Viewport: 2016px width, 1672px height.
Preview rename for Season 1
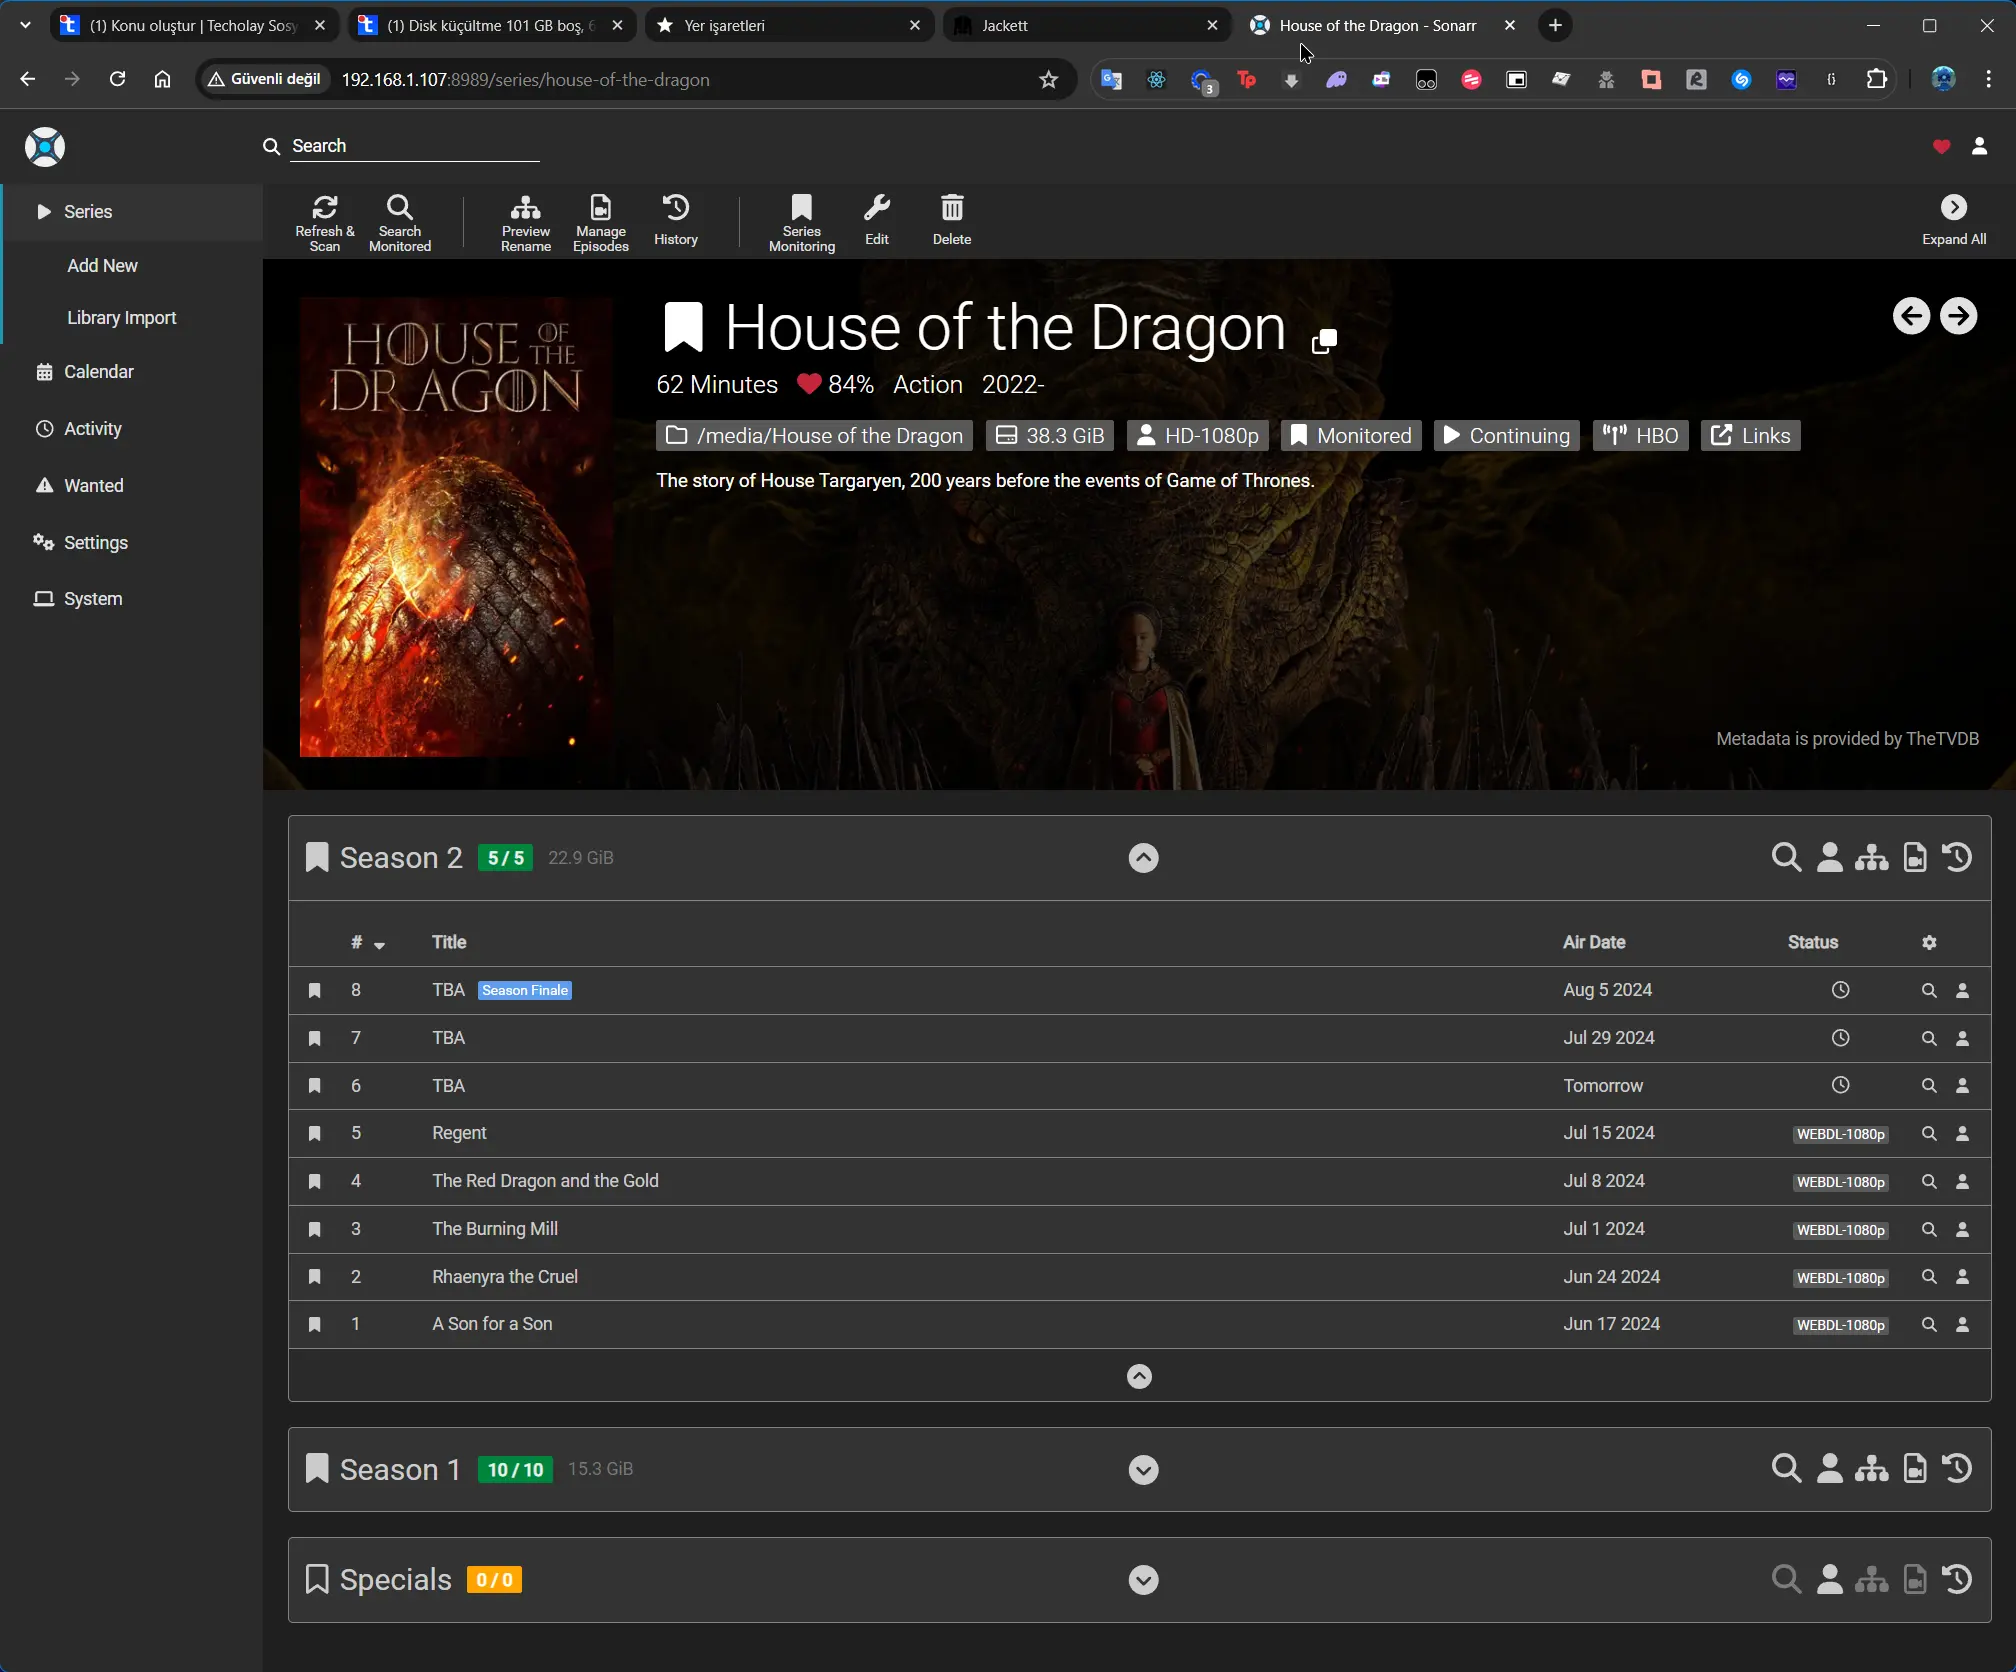[1871, 1468]
